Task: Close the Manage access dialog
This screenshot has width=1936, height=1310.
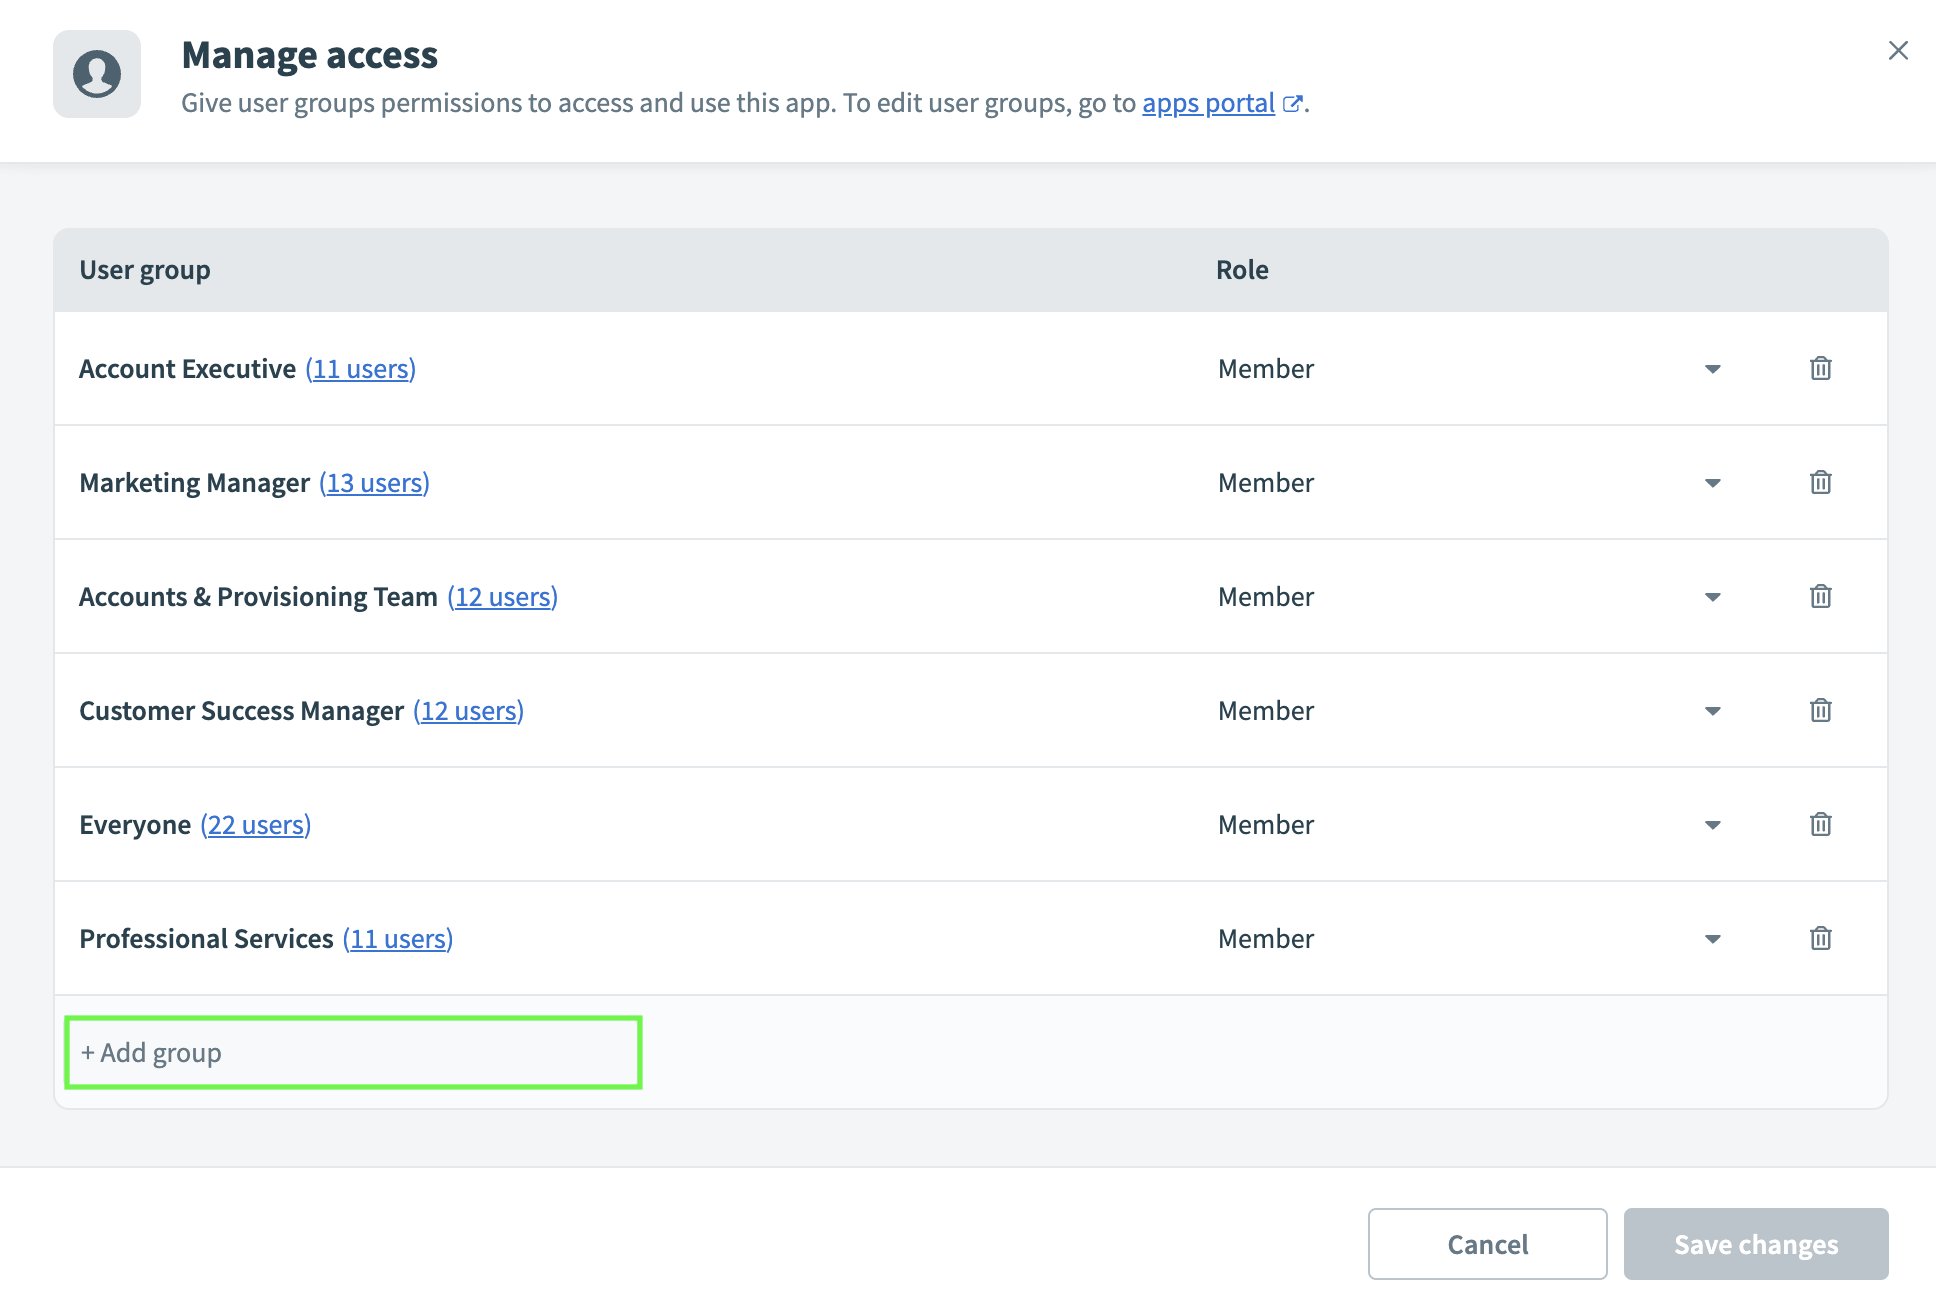Action: [1897, 50]
